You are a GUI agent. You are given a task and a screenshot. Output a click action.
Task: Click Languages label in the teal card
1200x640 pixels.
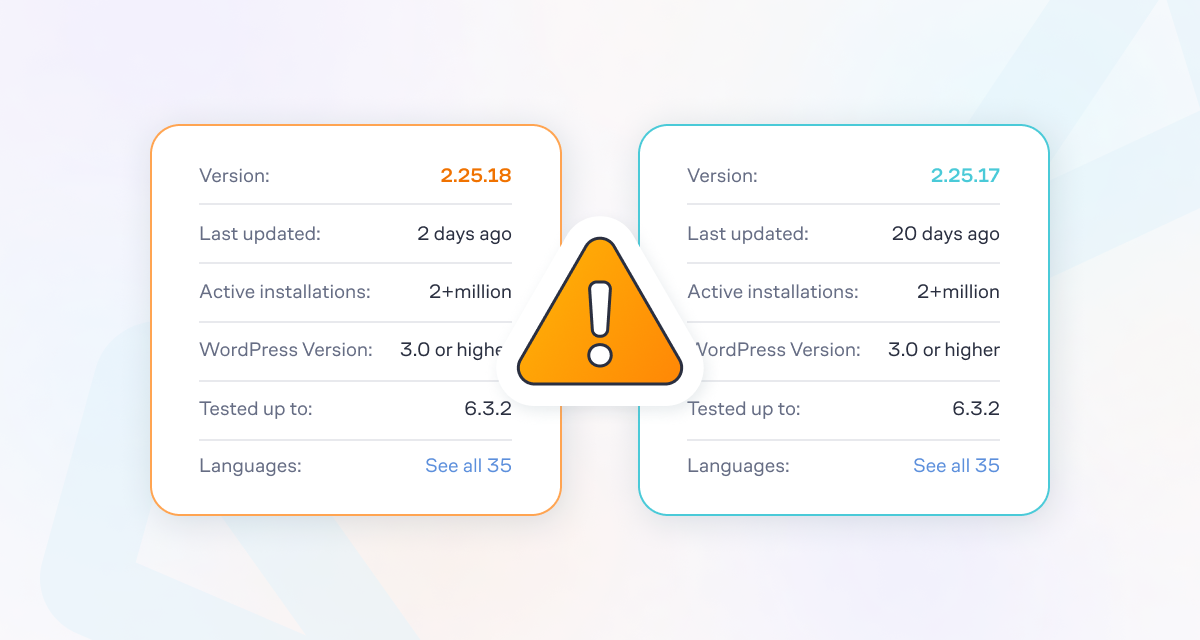(738, 466)
